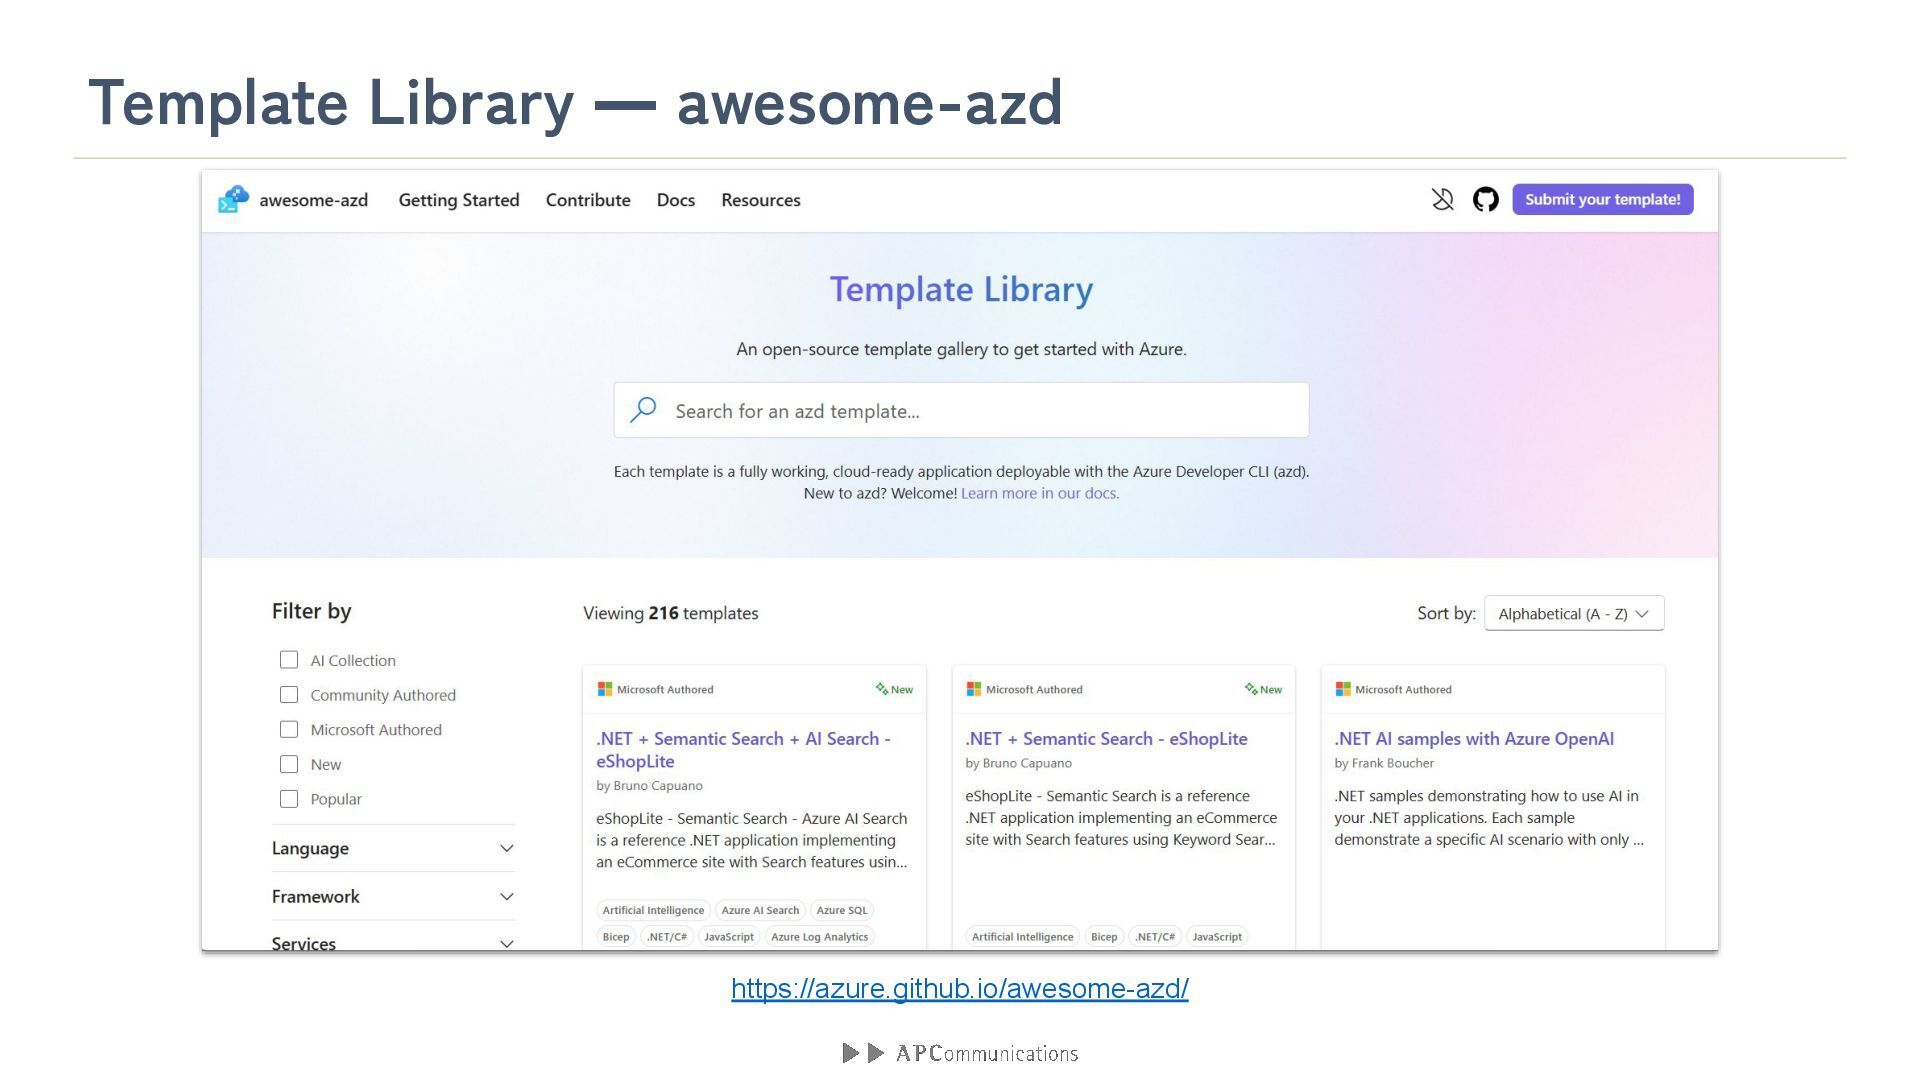Open the GitHub repository icon
This screenshot has height=1080, width=1920.
(x=1486, y=200)
